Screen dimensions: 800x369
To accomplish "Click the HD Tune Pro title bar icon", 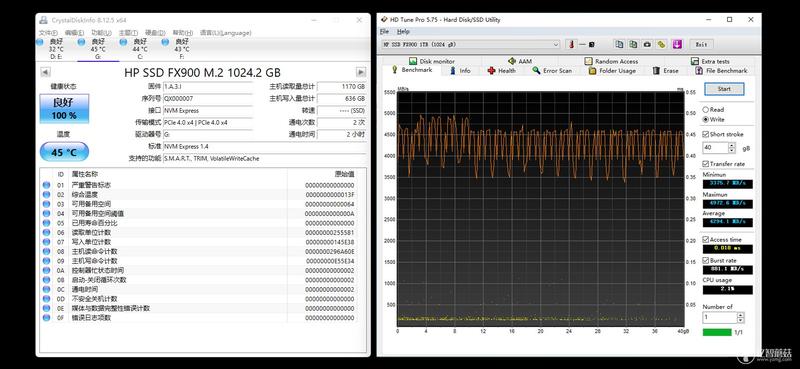I will pyautogui.click(x=384, y=20).
